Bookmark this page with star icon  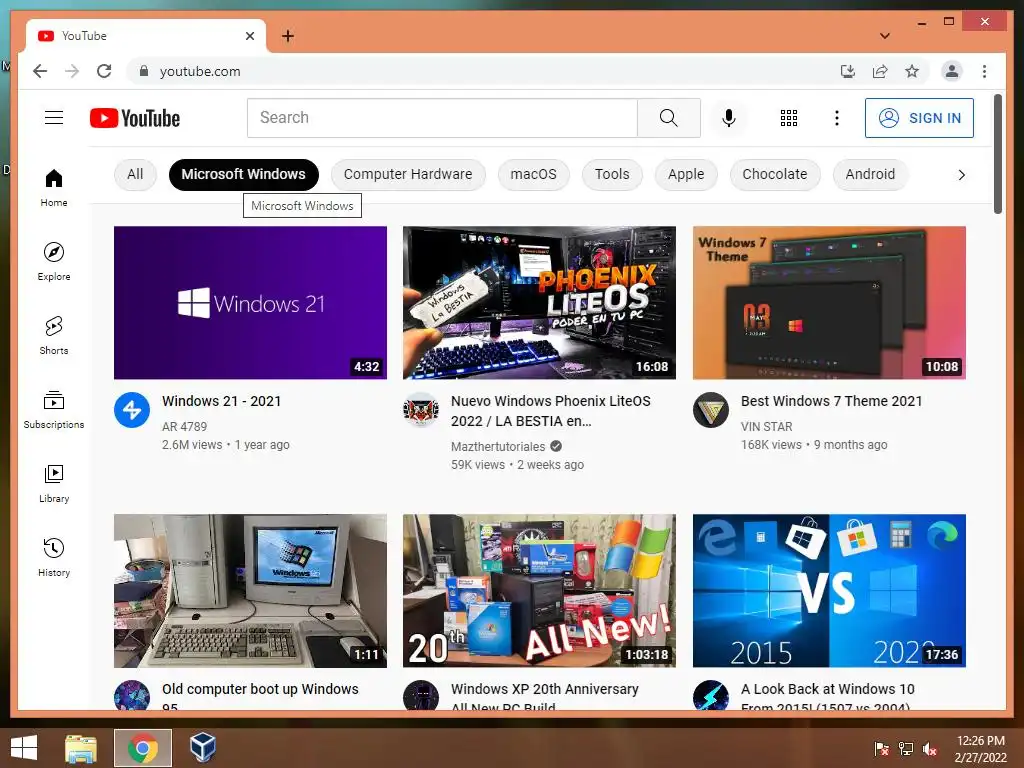tap(912, 71)
